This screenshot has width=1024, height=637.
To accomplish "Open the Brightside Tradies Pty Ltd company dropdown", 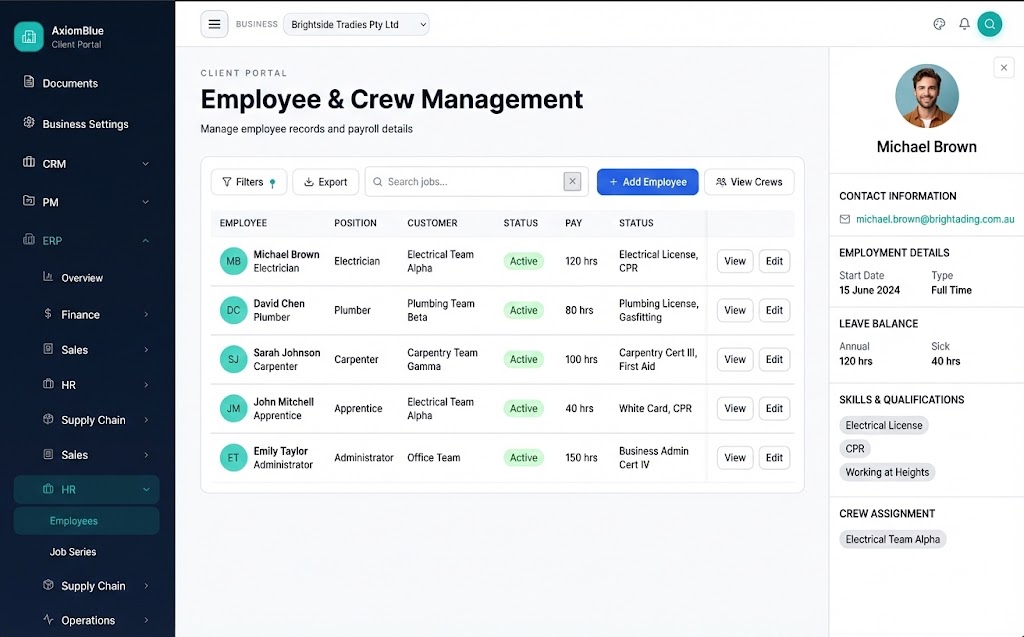I will click(356, 23).
